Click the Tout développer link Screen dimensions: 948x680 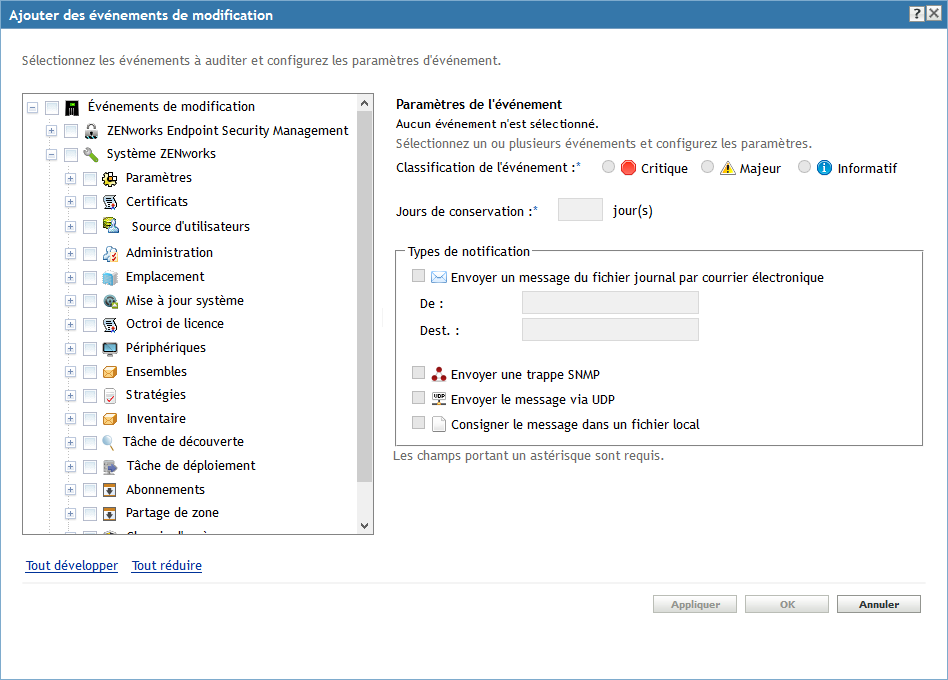tap(72, 566)
